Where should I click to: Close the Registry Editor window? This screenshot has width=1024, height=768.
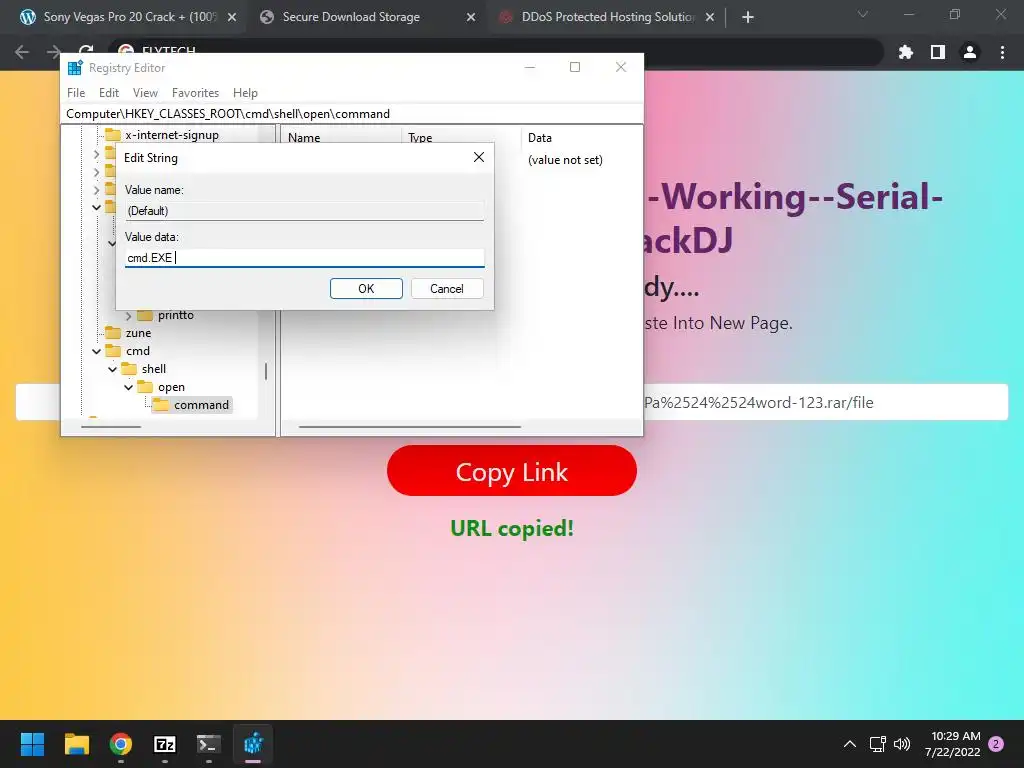pos(620,67)
